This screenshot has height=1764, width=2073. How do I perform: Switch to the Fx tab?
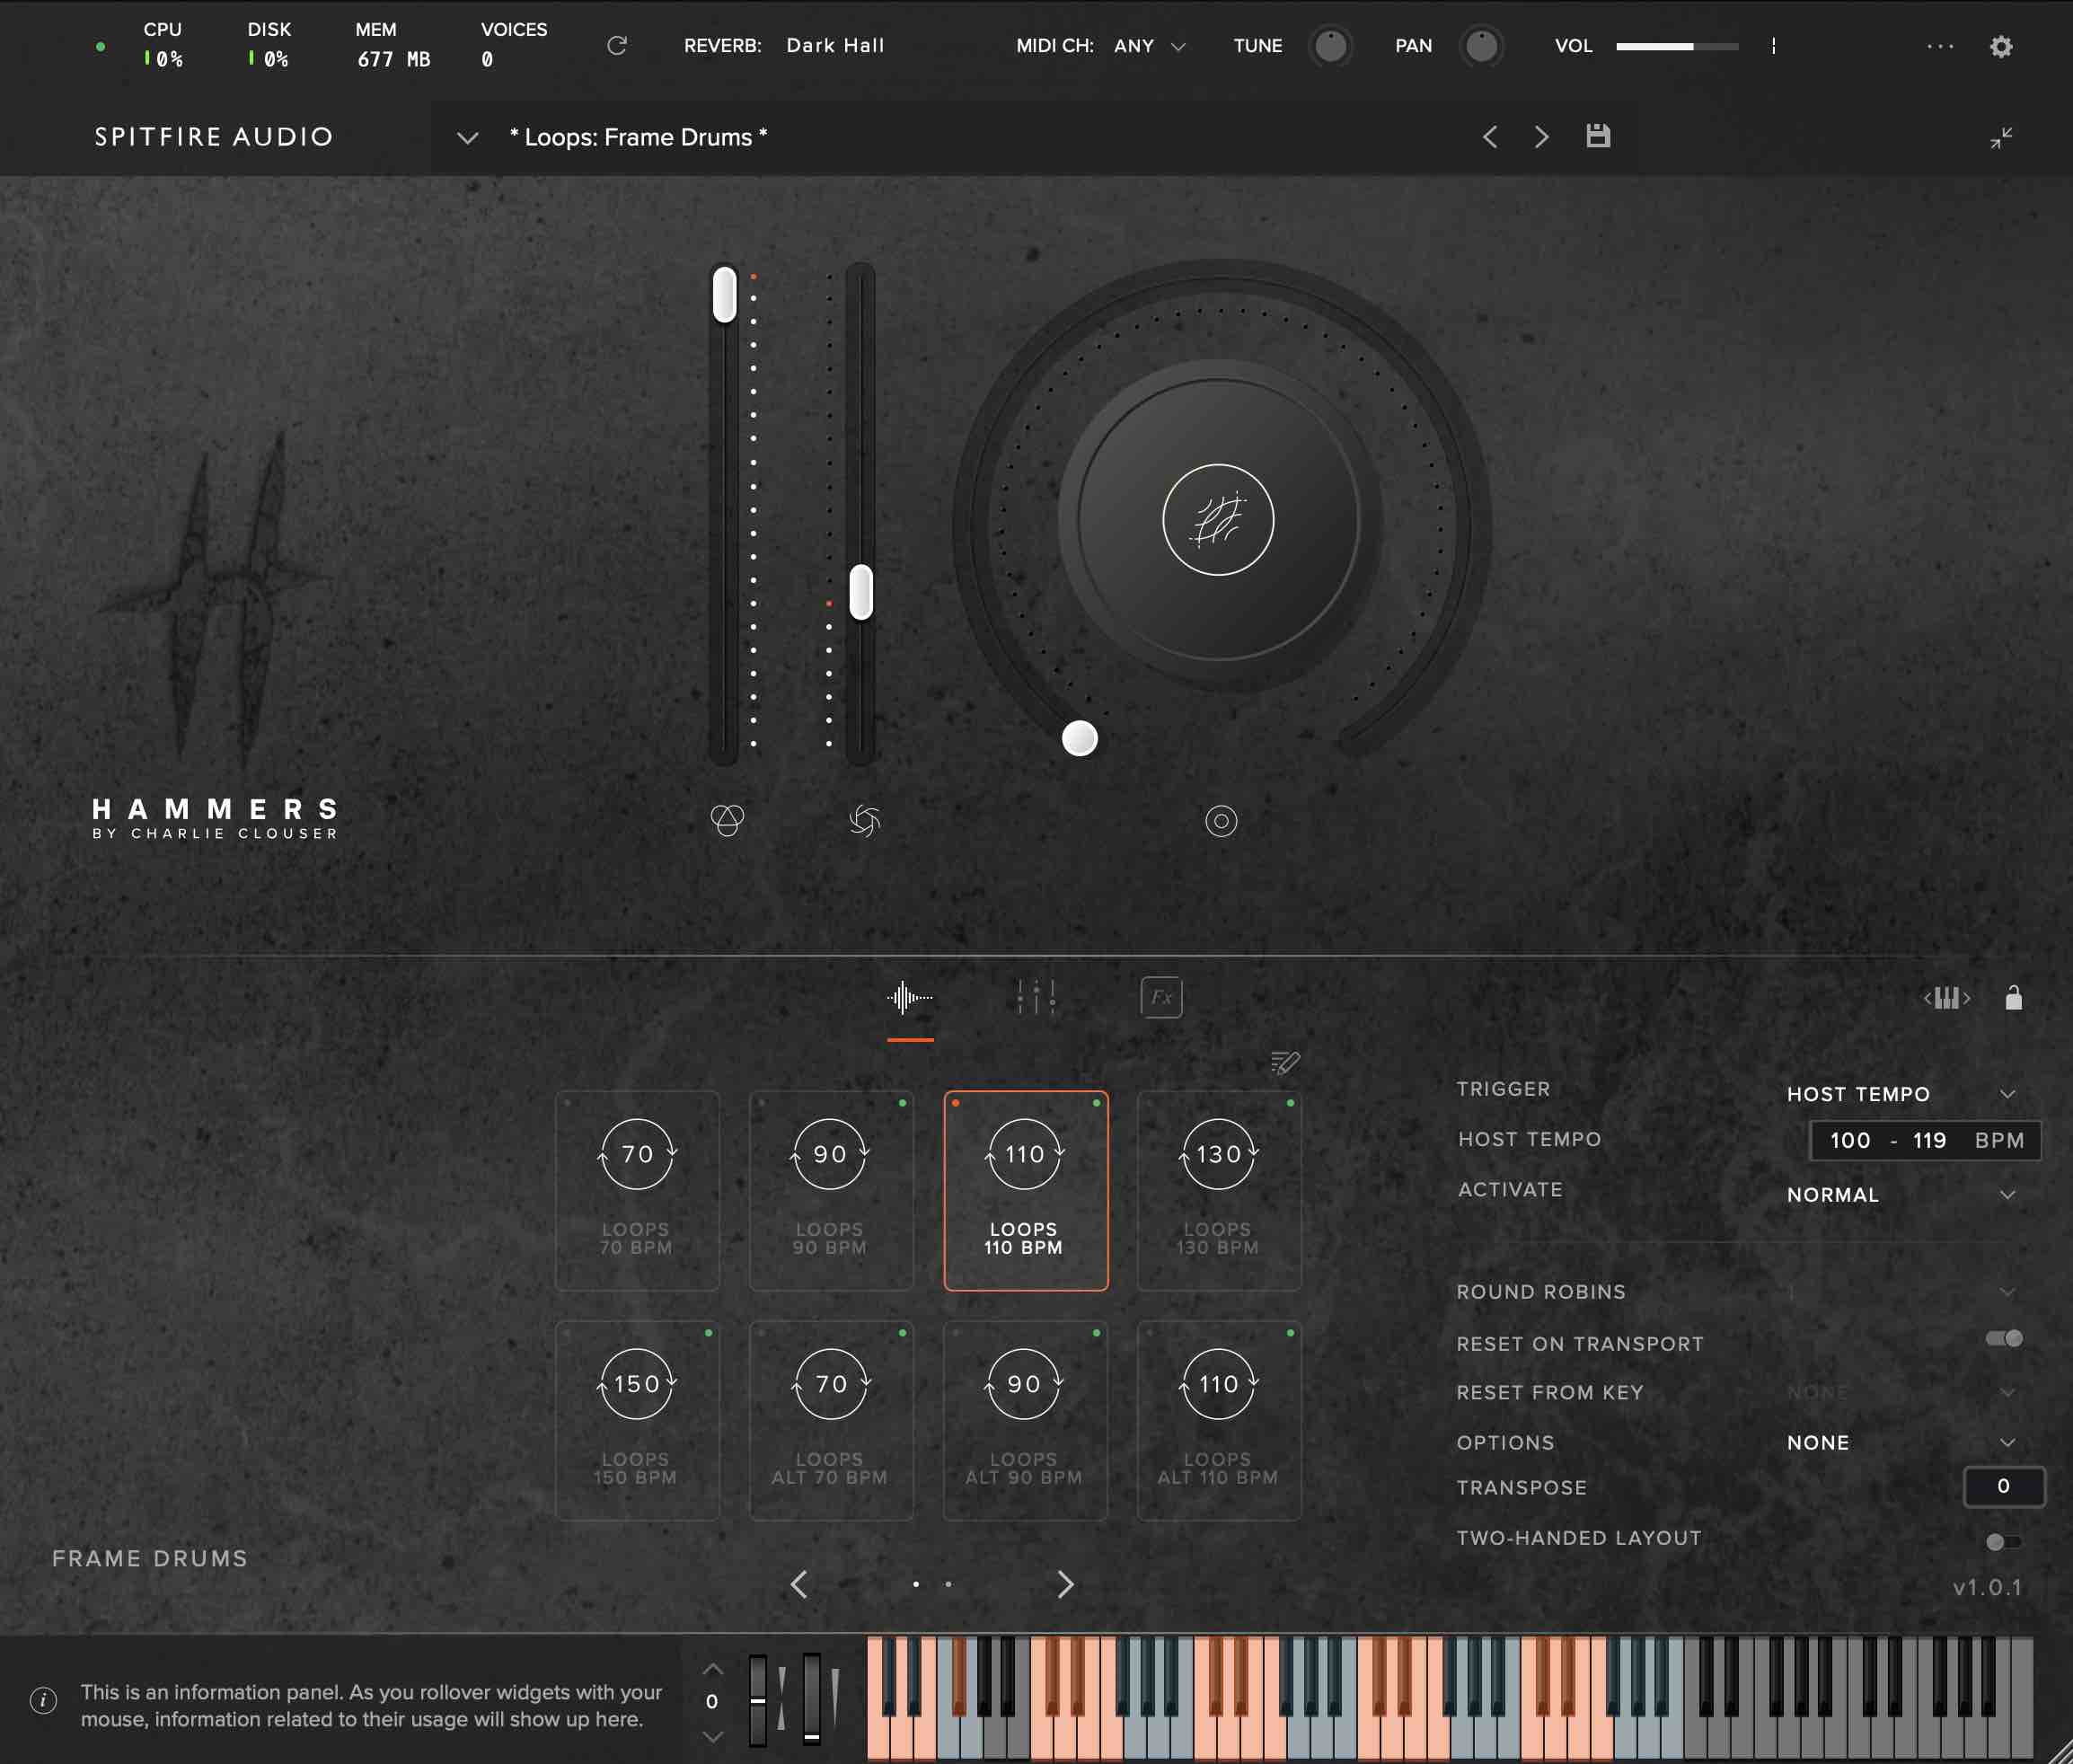click(x=1161, y=998)
